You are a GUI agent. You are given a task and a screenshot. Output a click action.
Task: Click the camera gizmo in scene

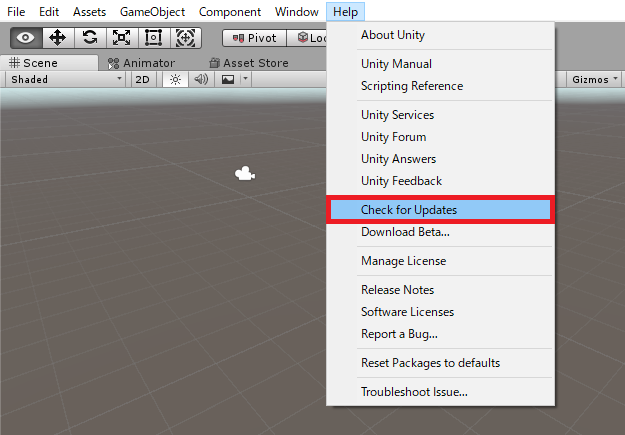pyautogui.click(x=245, y=173)
